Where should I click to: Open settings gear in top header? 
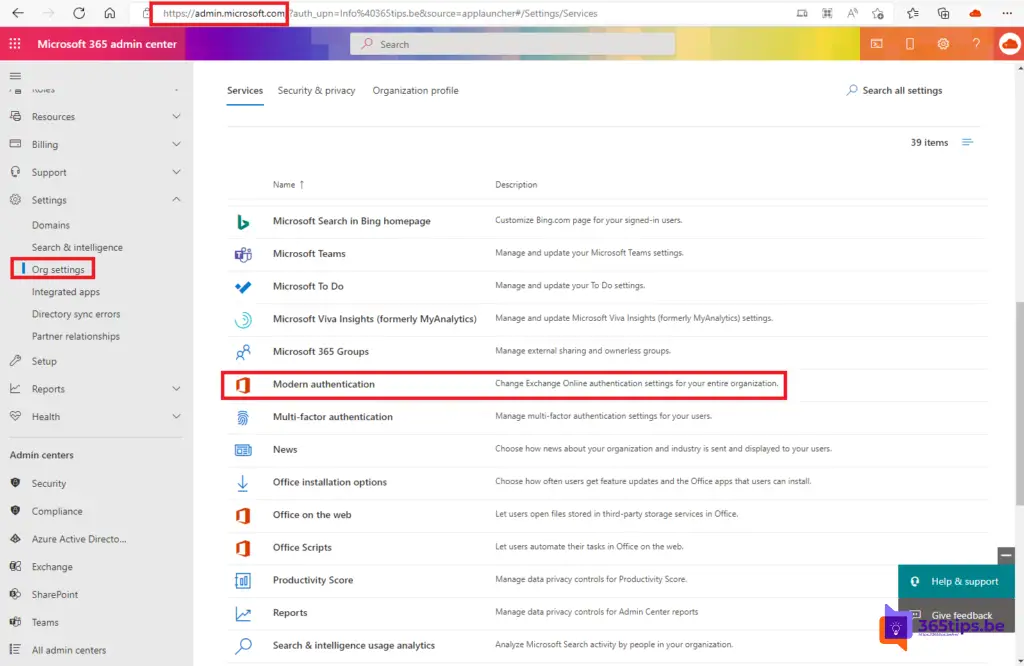(x=943, y=44)
